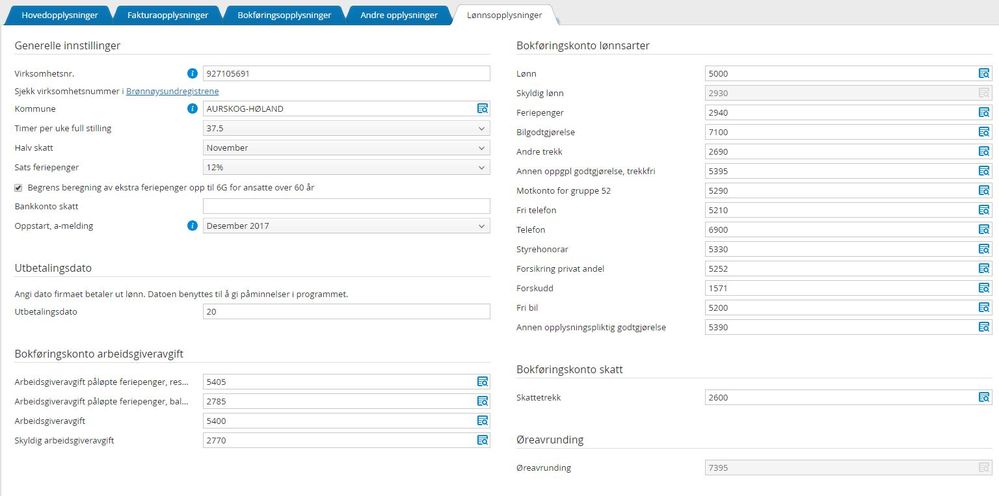
Task: Select the Lønnsopplysninger tab
Action: tap(504, 15)
